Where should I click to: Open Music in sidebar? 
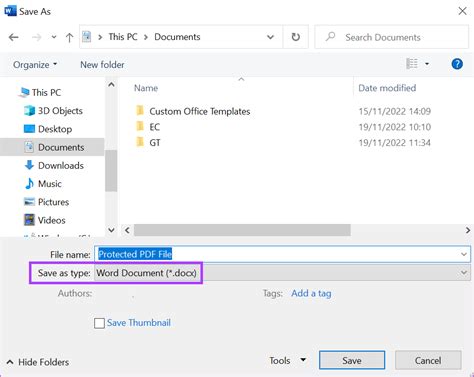(50, 184)
